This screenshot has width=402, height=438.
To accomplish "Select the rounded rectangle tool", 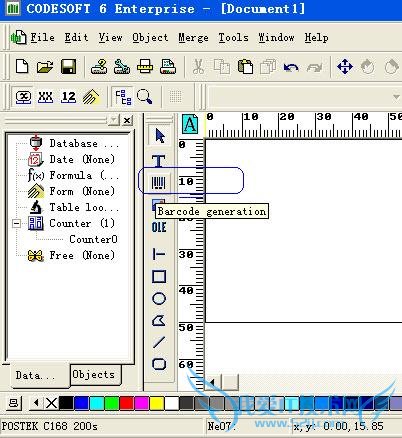I will [x=159, y=364].
